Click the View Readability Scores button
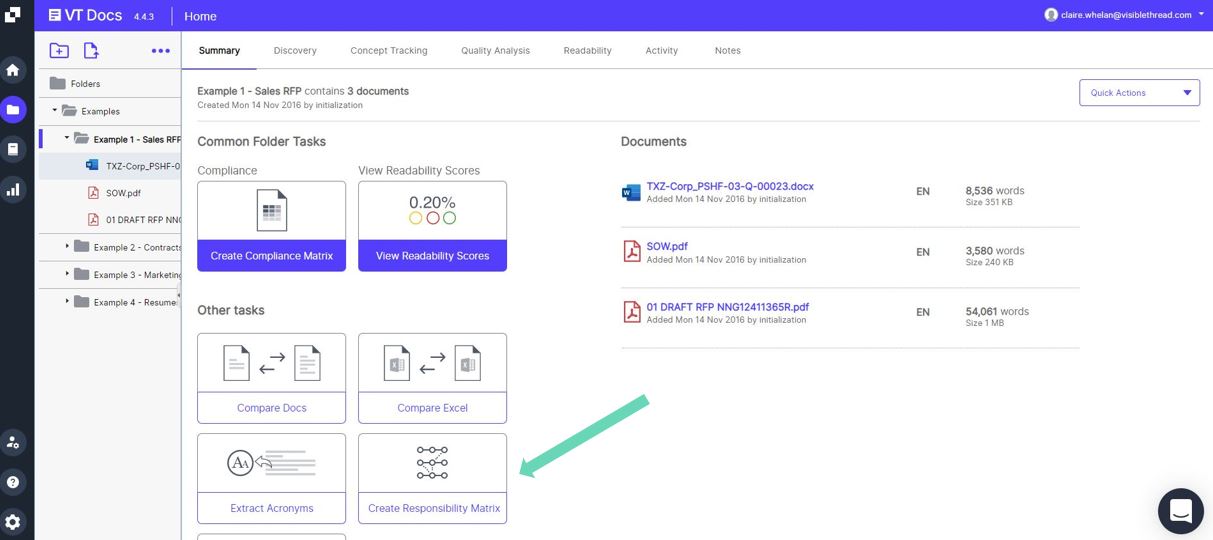 (432, 256)
